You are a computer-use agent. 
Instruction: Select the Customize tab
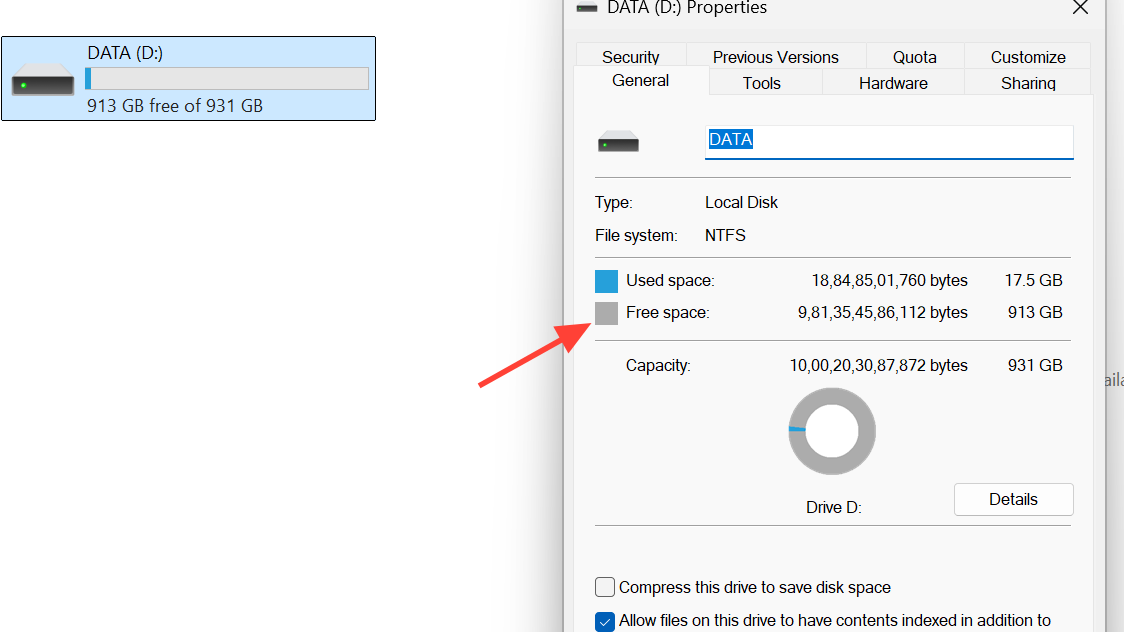point(1027,57)
